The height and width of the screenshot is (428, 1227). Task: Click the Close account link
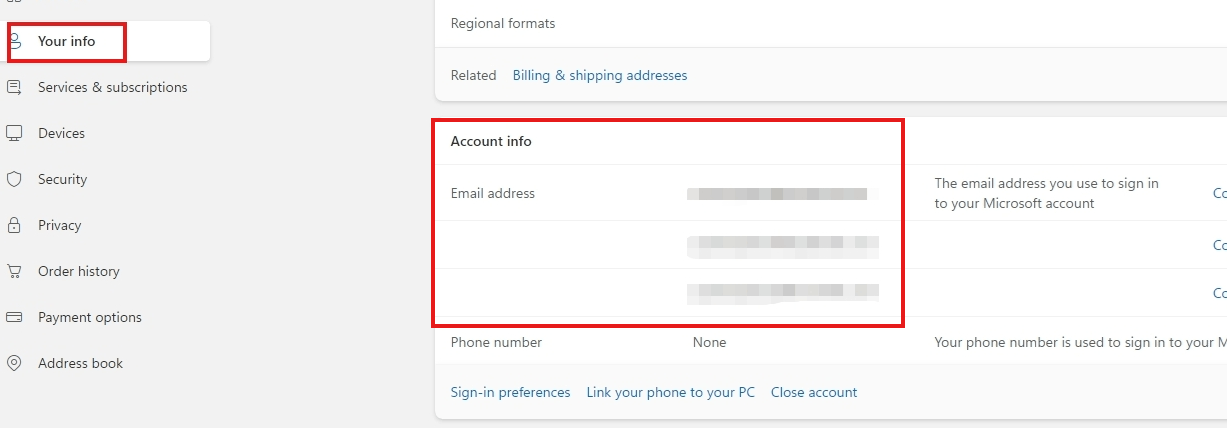tap(814, 392)
